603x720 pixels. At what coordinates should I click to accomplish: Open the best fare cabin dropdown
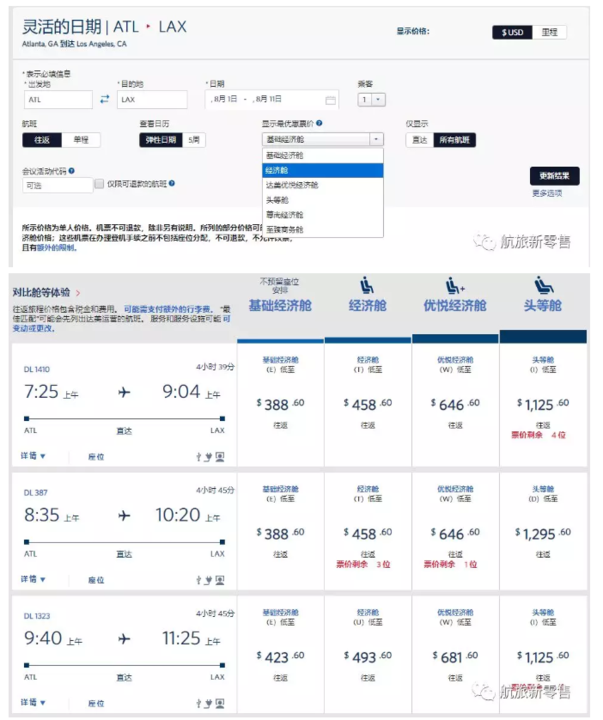tap(322, 139)
